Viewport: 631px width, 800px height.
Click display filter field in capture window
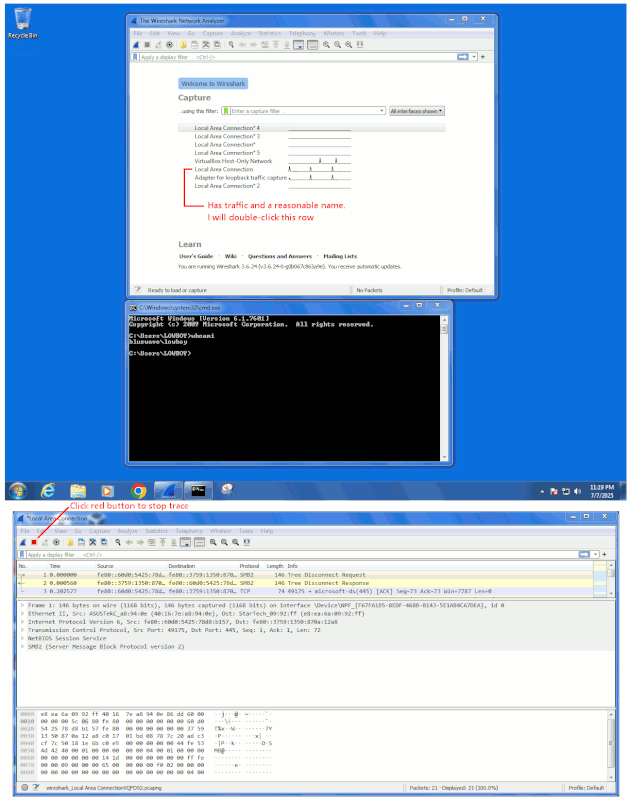point(301,555)
